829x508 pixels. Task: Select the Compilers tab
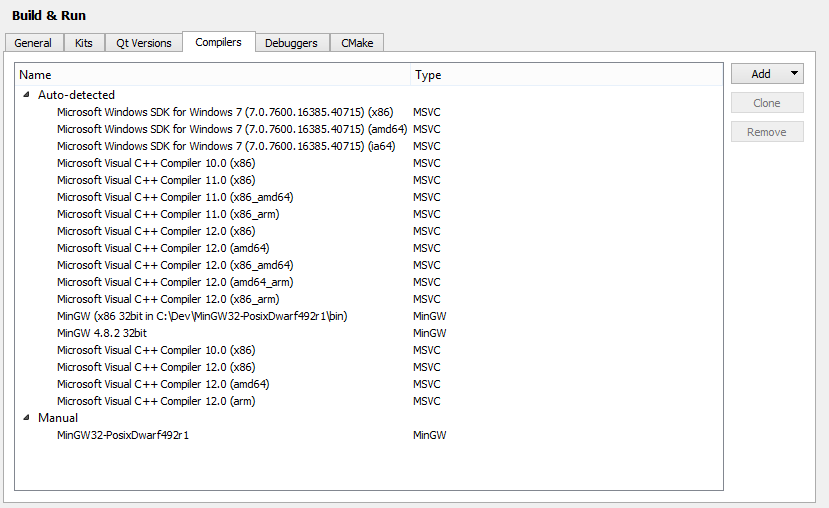point(218,42)
